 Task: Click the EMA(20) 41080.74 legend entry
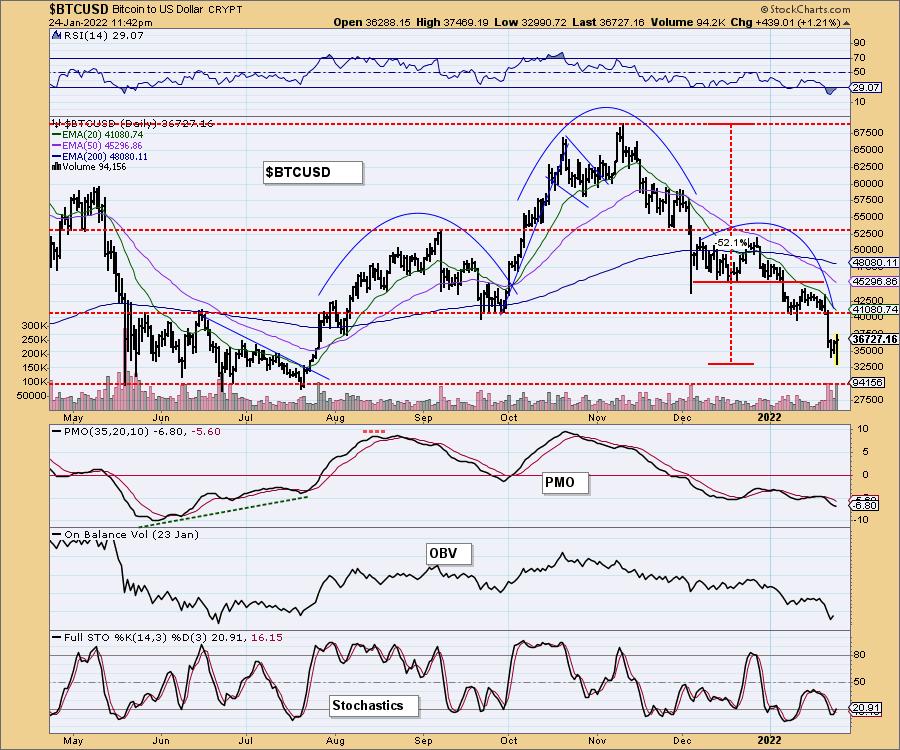pyautogui.click(x=98, y=134)
